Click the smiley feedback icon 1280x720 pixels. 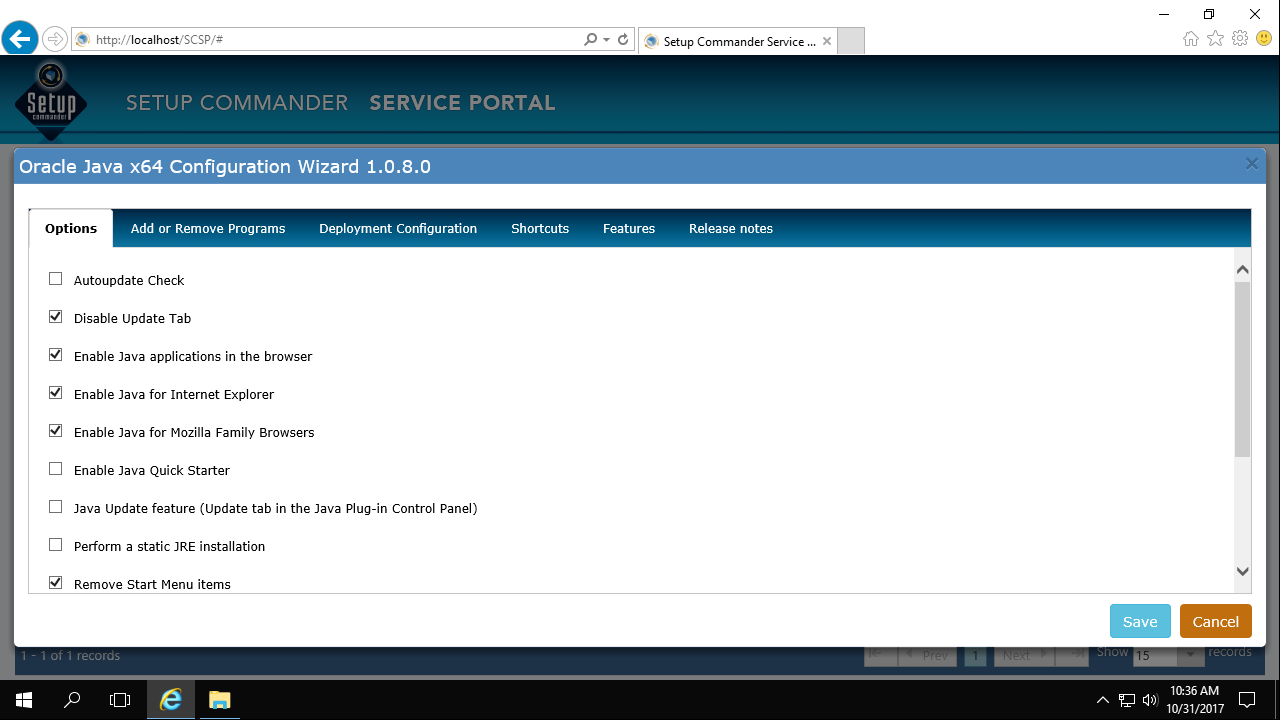tap(1264, 39)
